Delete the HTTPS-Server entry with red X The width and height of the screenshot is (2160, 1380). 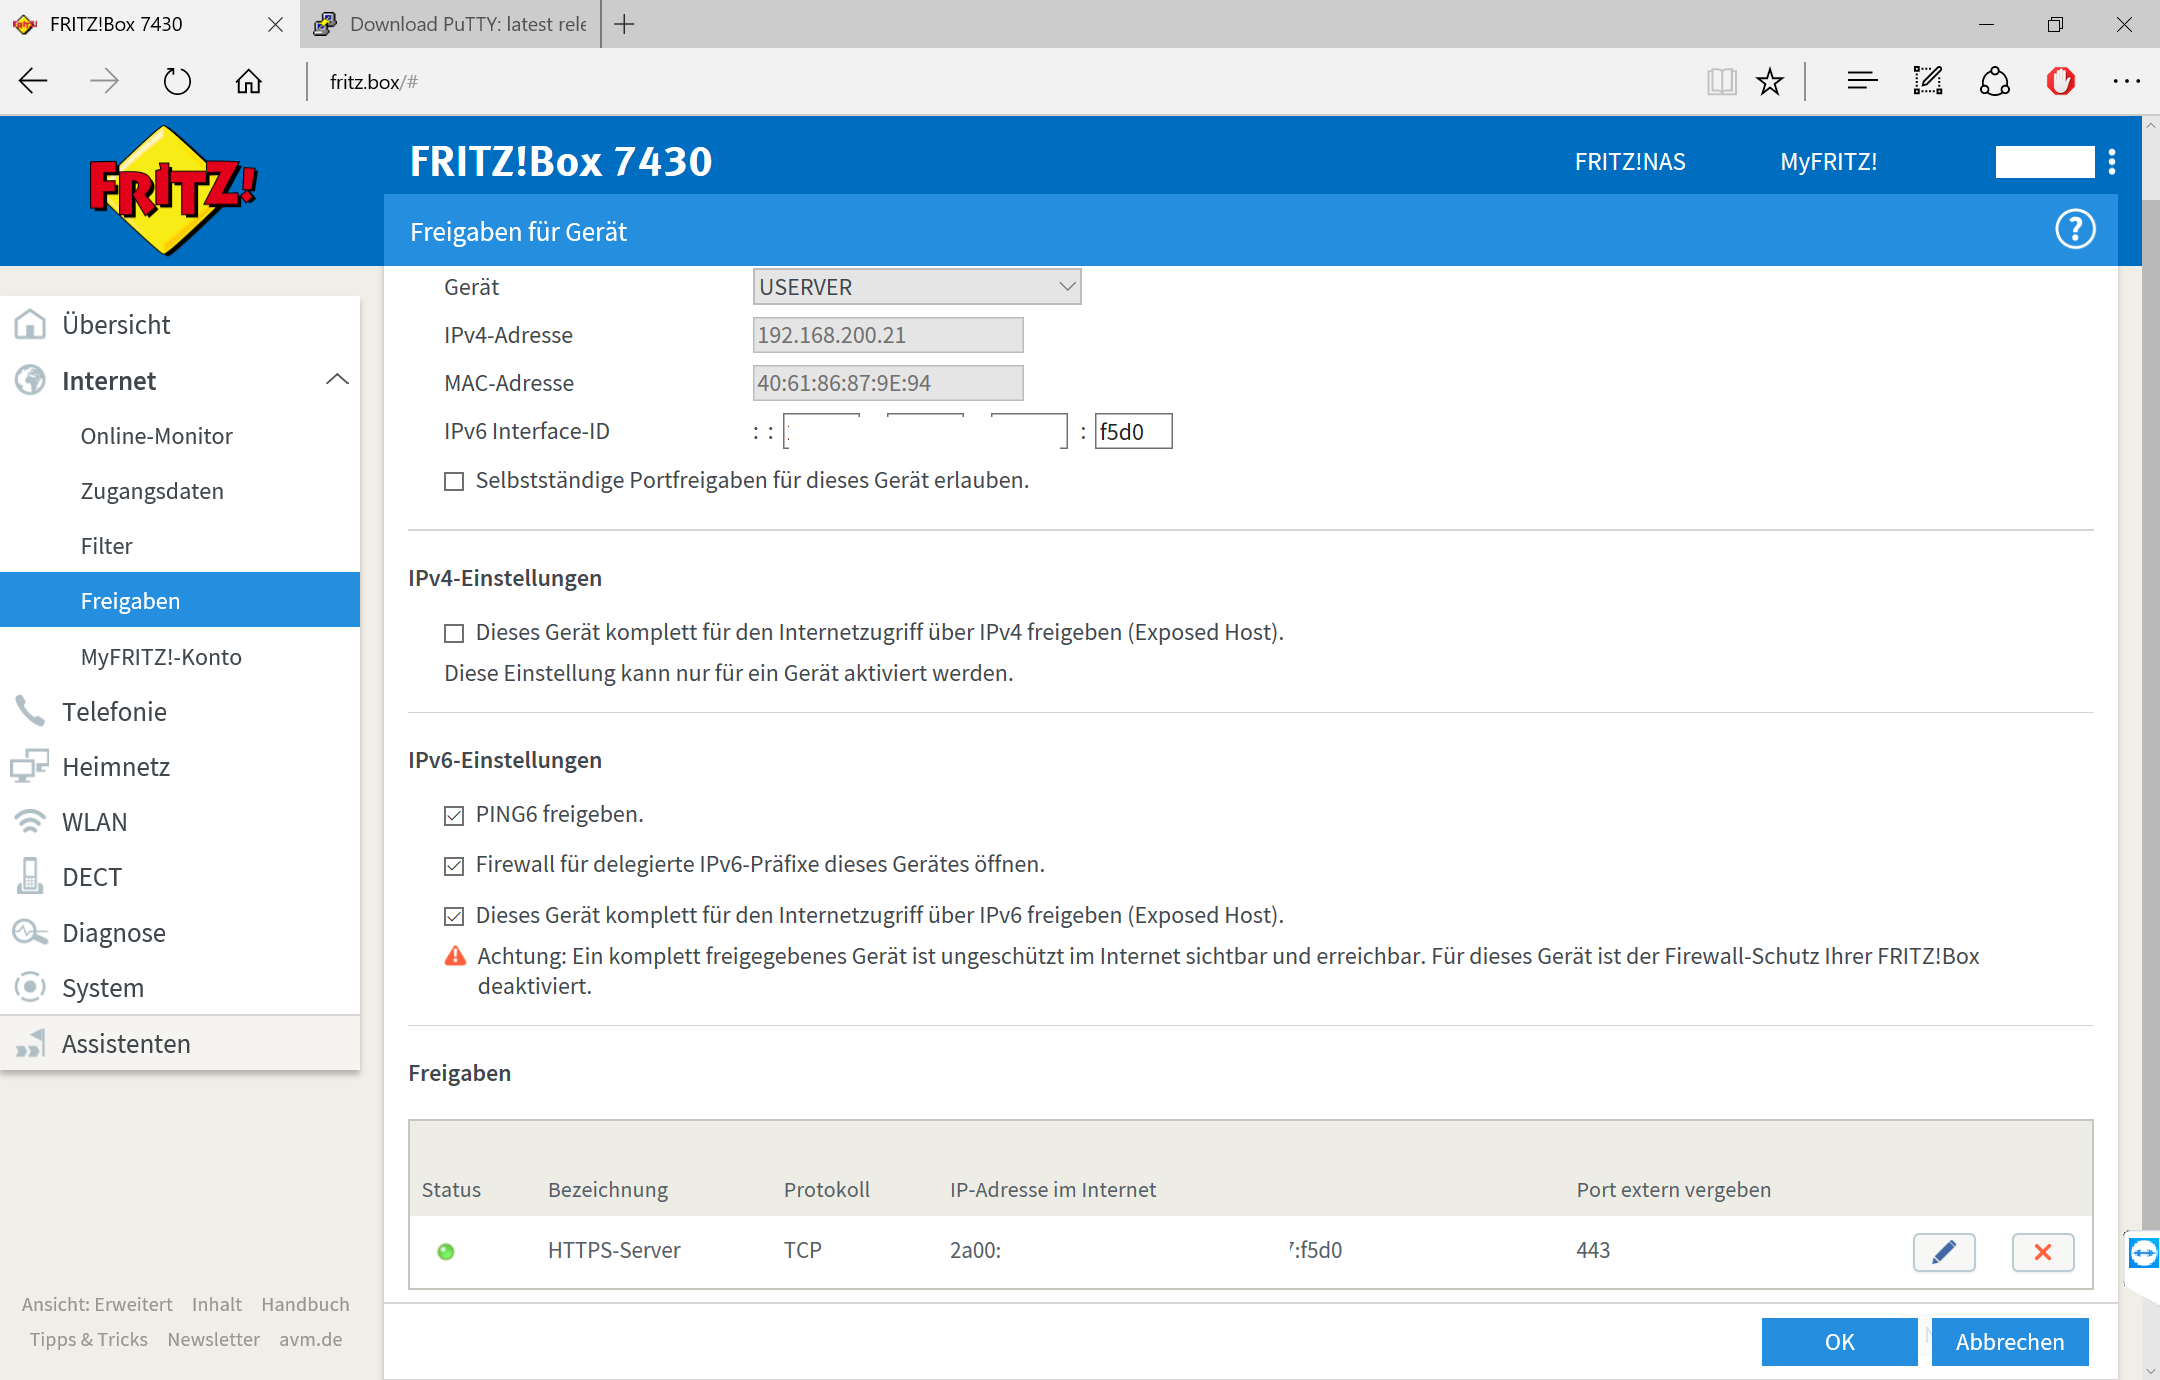click(x=2042, y=1251)
